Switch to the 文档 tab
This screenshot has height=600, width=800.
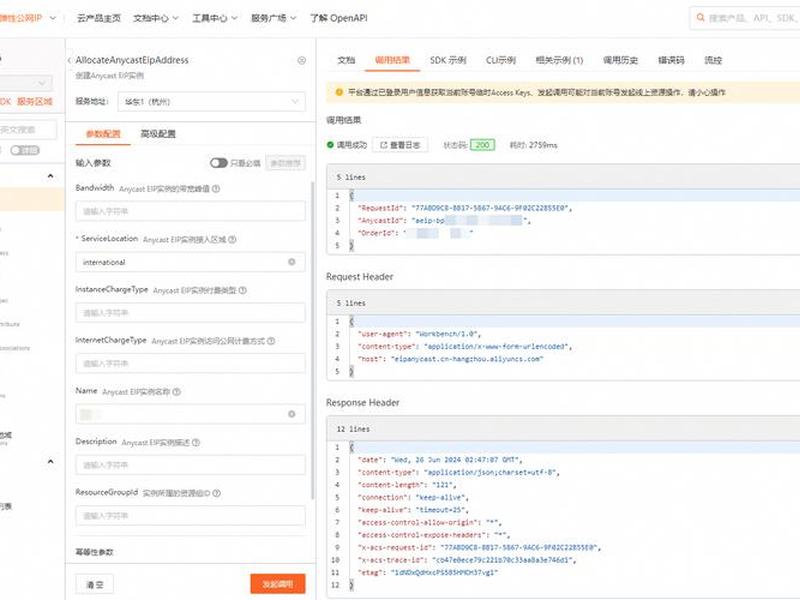346,60
